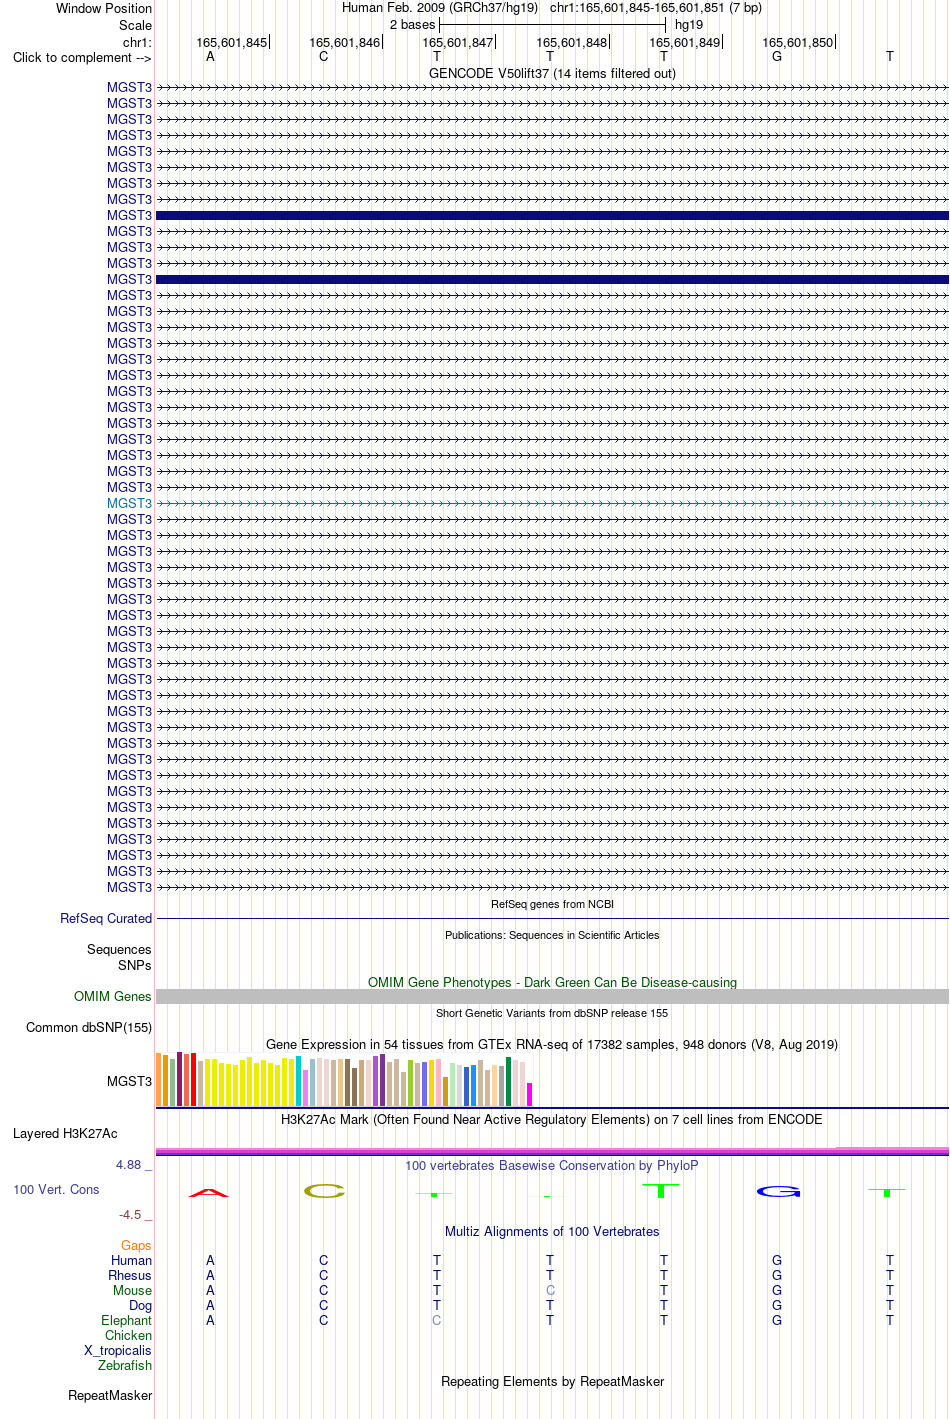The height and width of the screenshot is (1419, 950).
Task: Click the chr1:165,601,845-165,601,851 (7 bp) text
Action: [x=656, y=7]
